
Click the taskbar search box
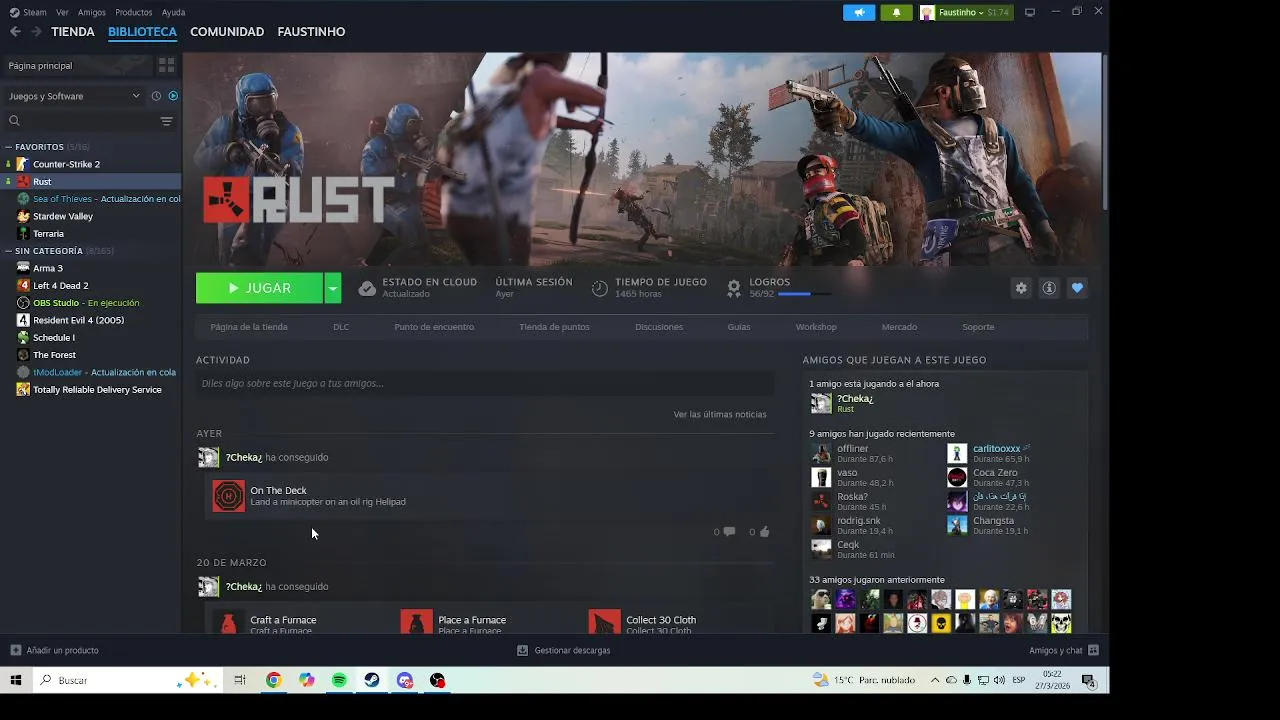pos(127,680)
